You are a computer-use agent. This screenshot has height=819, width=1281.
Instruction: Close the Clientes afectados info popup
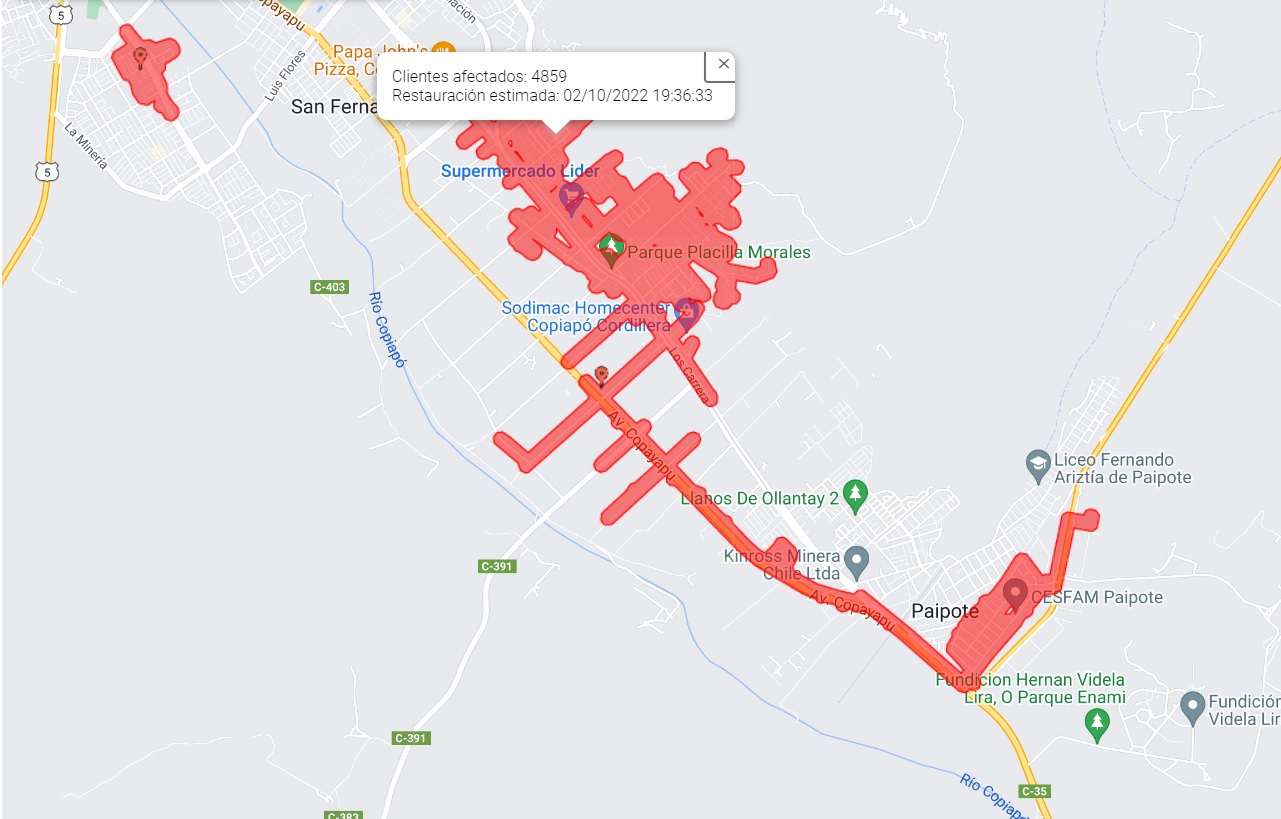pos(723,64)
